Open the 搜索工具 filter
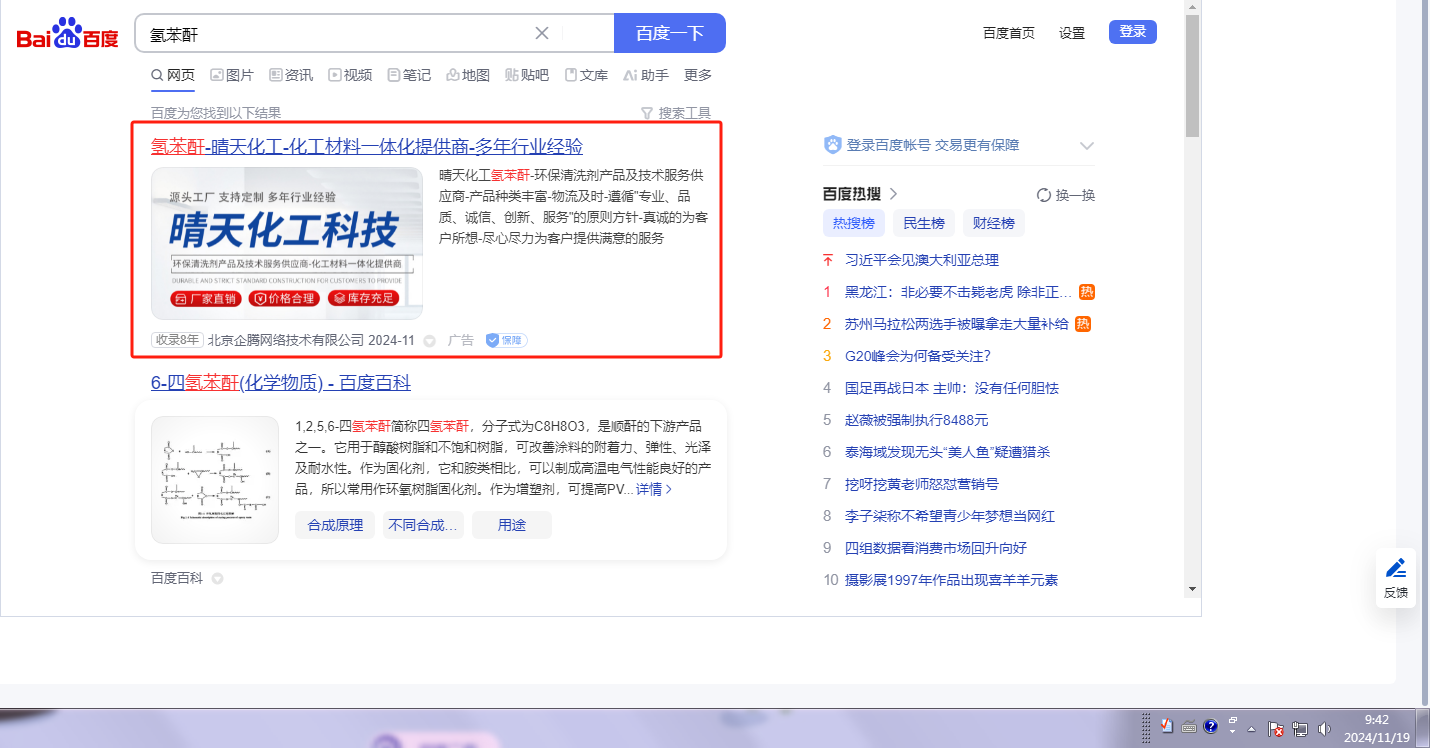1430x748 pixels. point(676,113)
